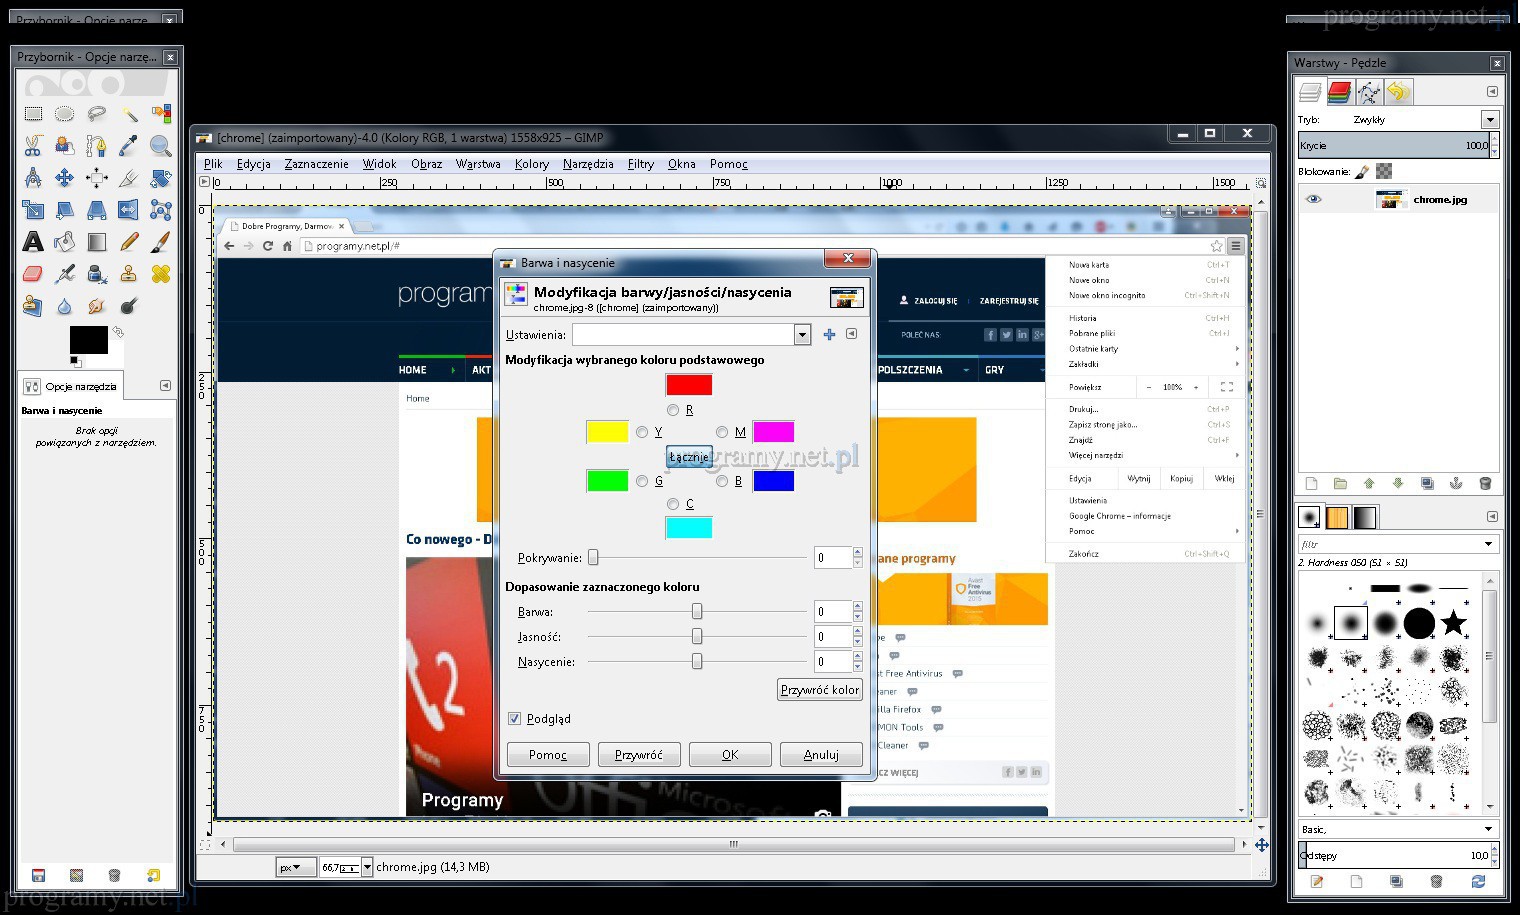Image resolution: width=1520 pixels, height=915 pixels.
Task: Select the Text tool in toolbox
Action: pyautogui.click(x=33, y=242)
